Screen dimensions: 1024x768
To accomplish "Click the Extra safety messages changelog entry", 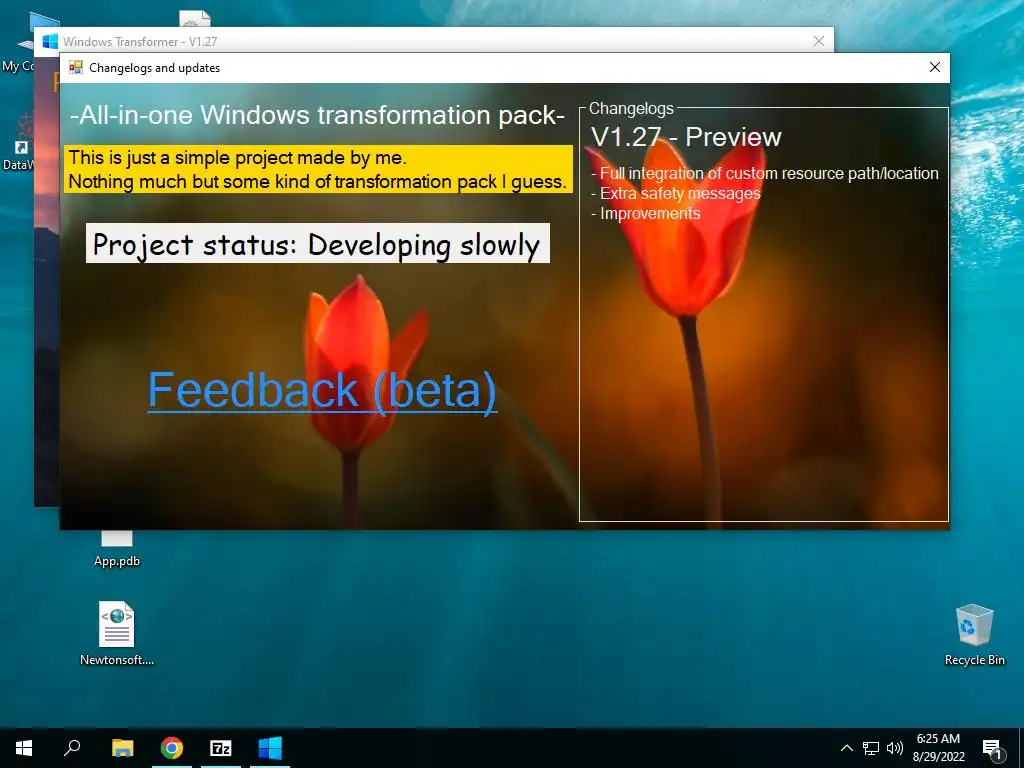I will click(x=676, y=194).
